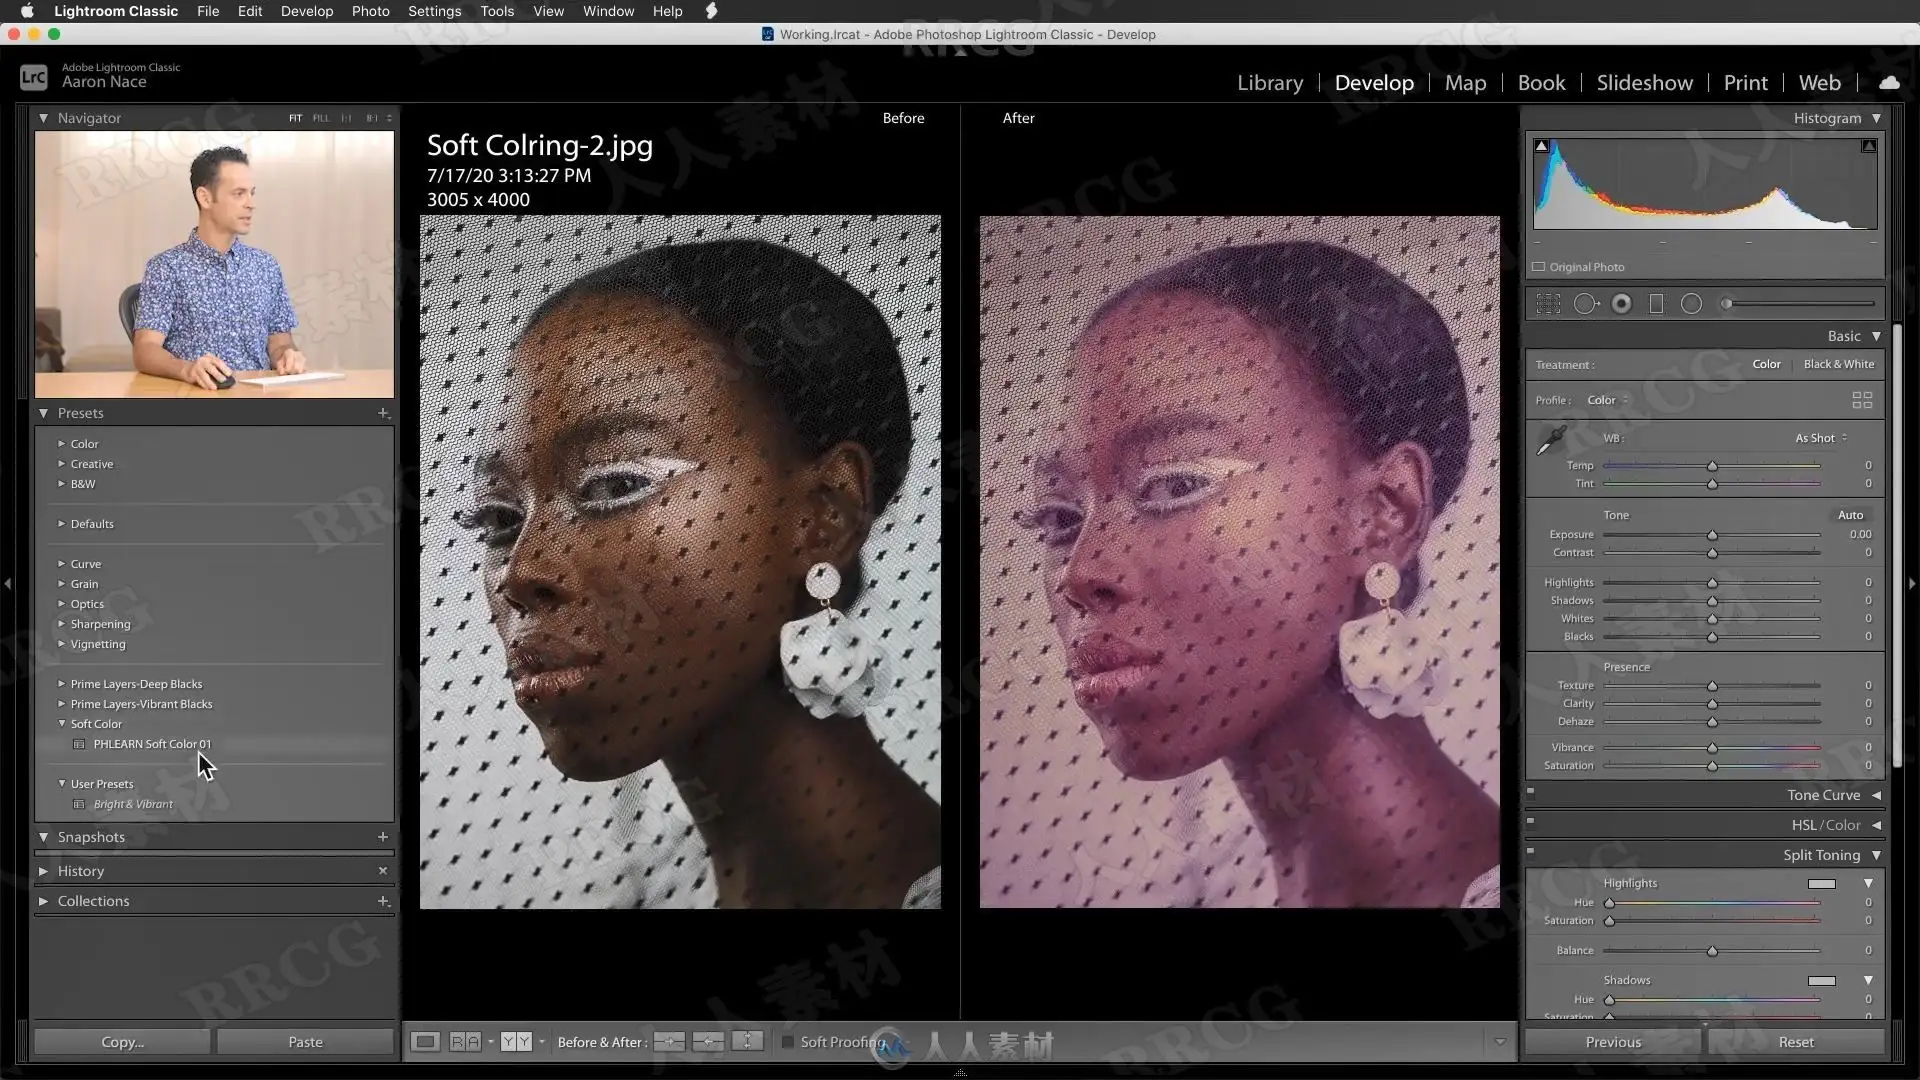Viewport: 1920px width, 1080px height.
Task: Click the Previous button
Action: coord(1613,1042)
